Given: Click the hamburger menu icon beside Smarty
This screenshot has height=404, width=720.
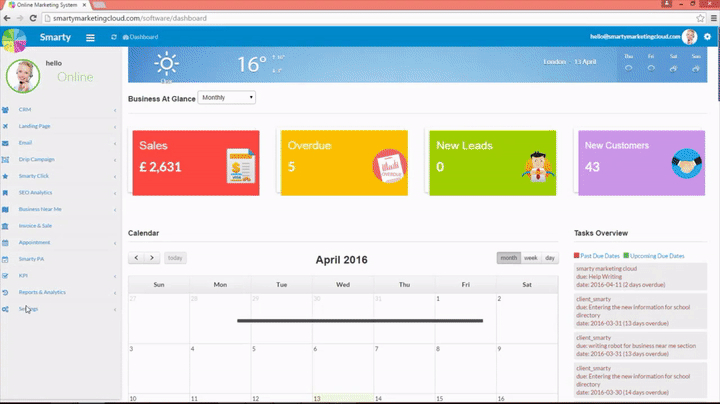Looking at the screenshot, I should [90, 38].
